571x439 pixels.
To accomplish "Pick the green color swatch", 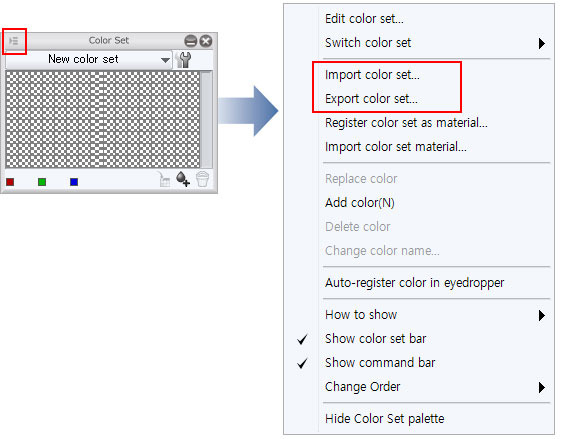I will pos(42,182).
